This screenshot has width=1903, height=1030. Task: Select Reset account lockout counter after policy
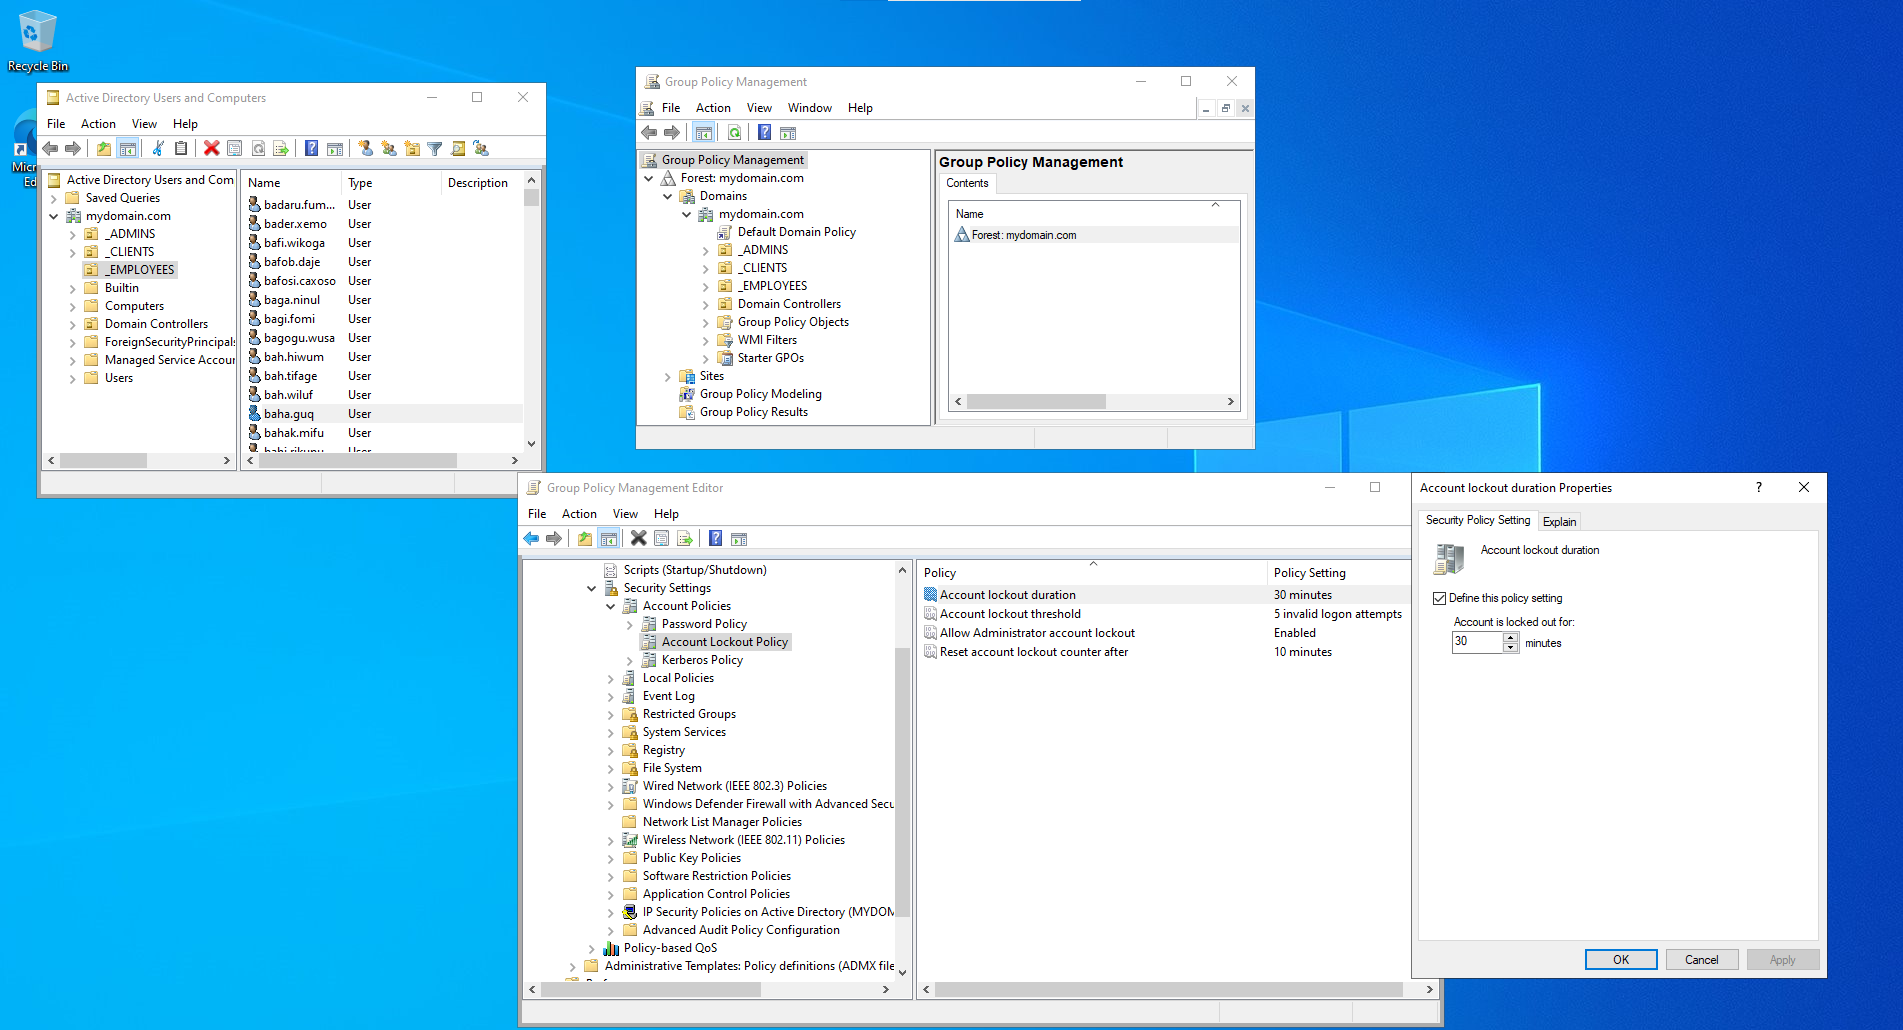click(x=1034, y=652)
